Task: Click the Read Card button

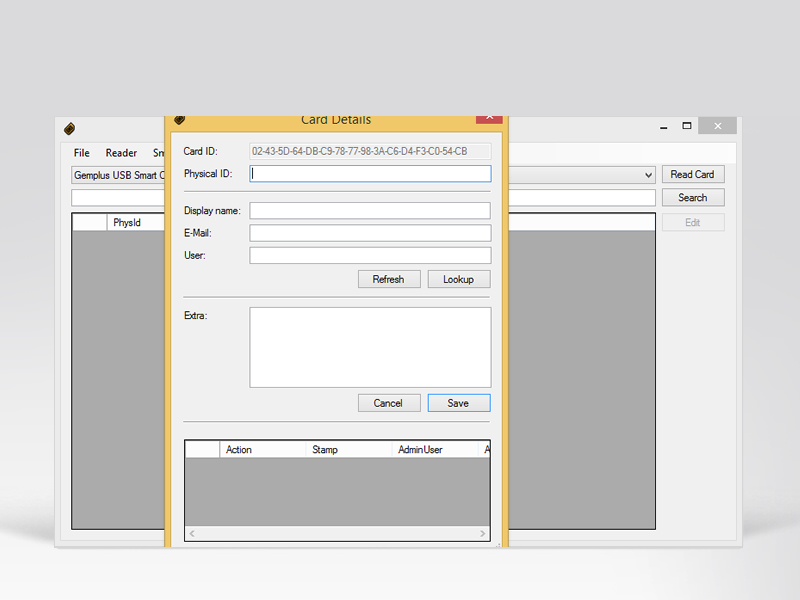Action: point(692,174)
